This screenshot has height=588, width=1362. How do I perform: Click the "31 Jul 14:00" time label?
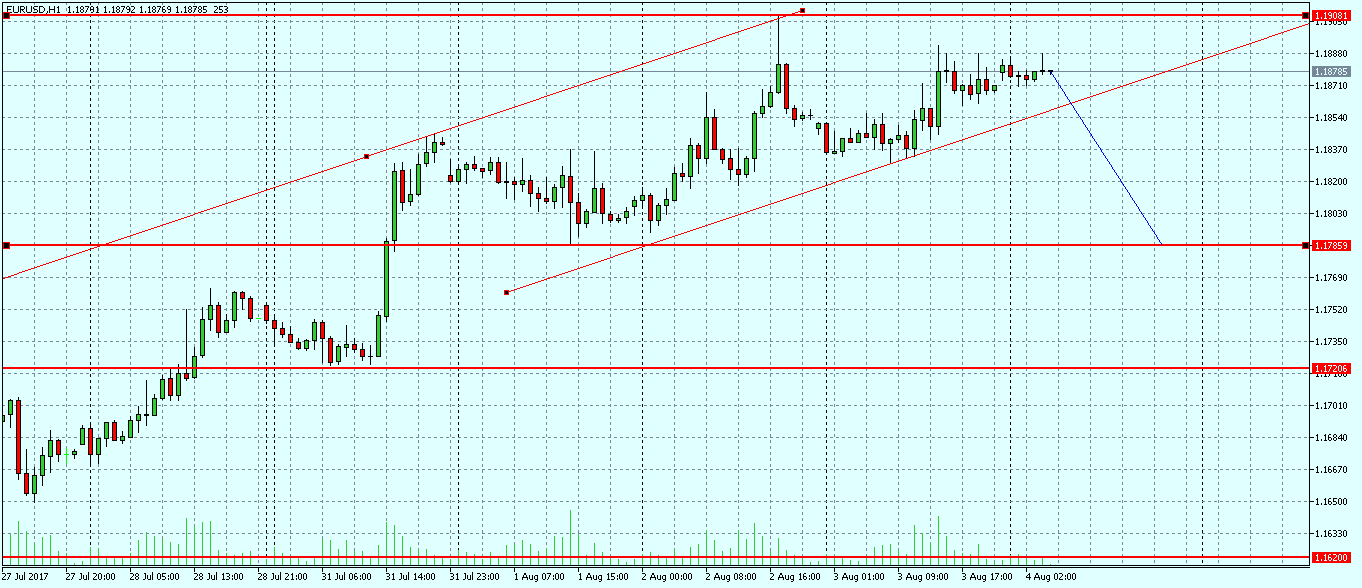pos(410,577)
